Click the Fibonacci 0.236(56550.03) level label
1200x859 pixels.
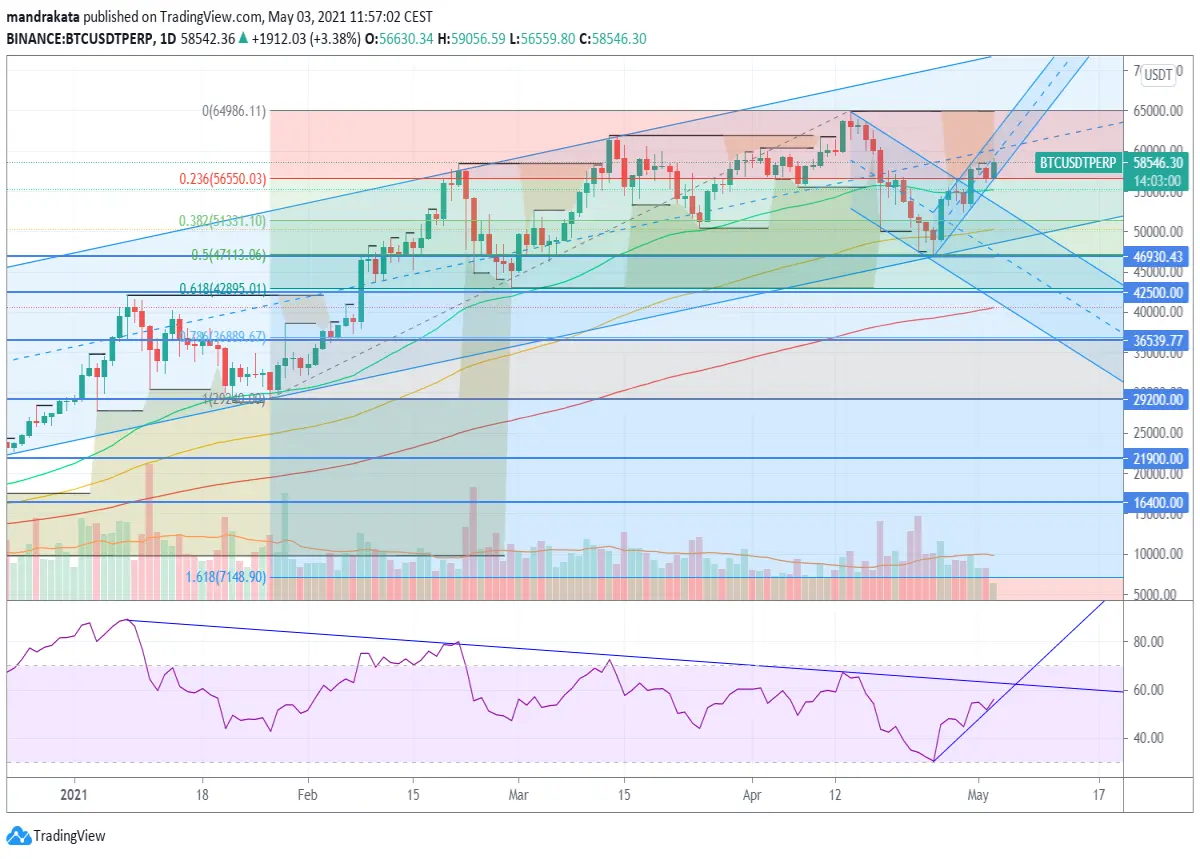click(x=223, y=179)
